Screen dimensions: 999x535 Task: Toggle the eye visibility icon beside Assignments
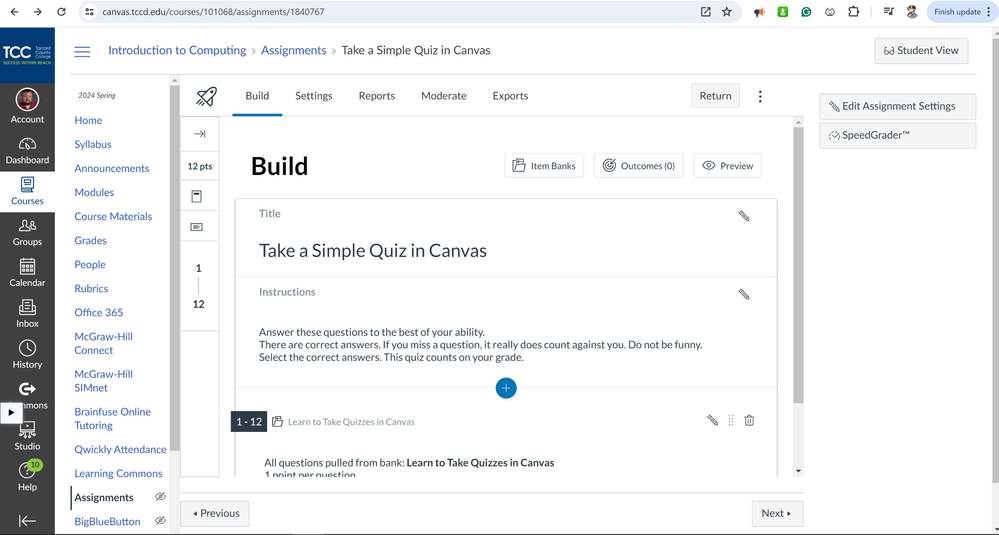point(160,497)
